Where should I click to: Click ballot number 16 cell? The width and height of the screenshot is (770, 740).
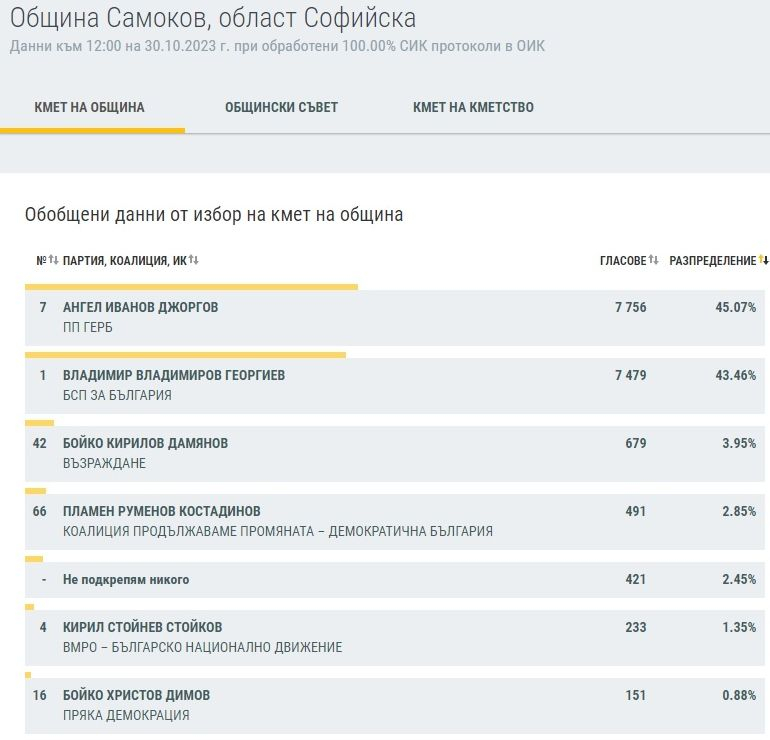click(40, 695)
